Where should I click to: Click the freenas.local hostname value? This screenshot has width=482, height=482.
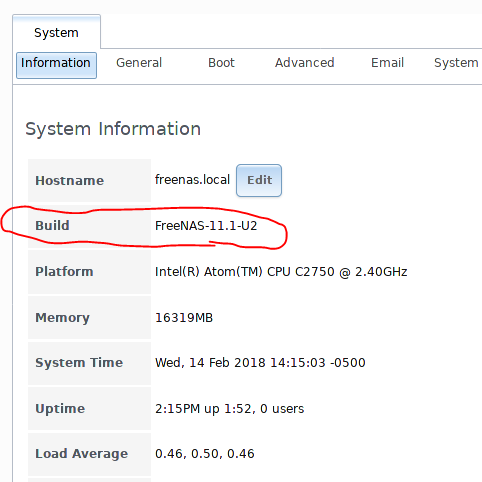pyautogui.click(x=192, y=180)
